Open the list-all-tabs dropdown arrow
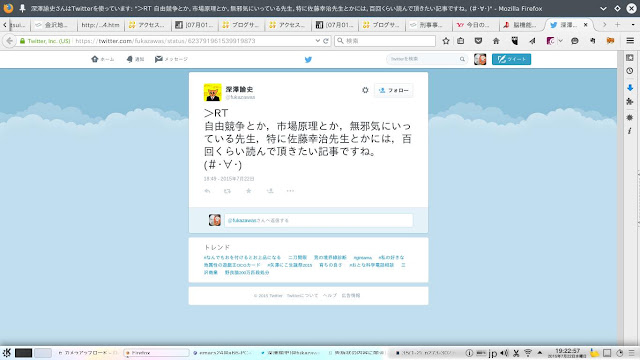640x360 pixels. (633, 25)
